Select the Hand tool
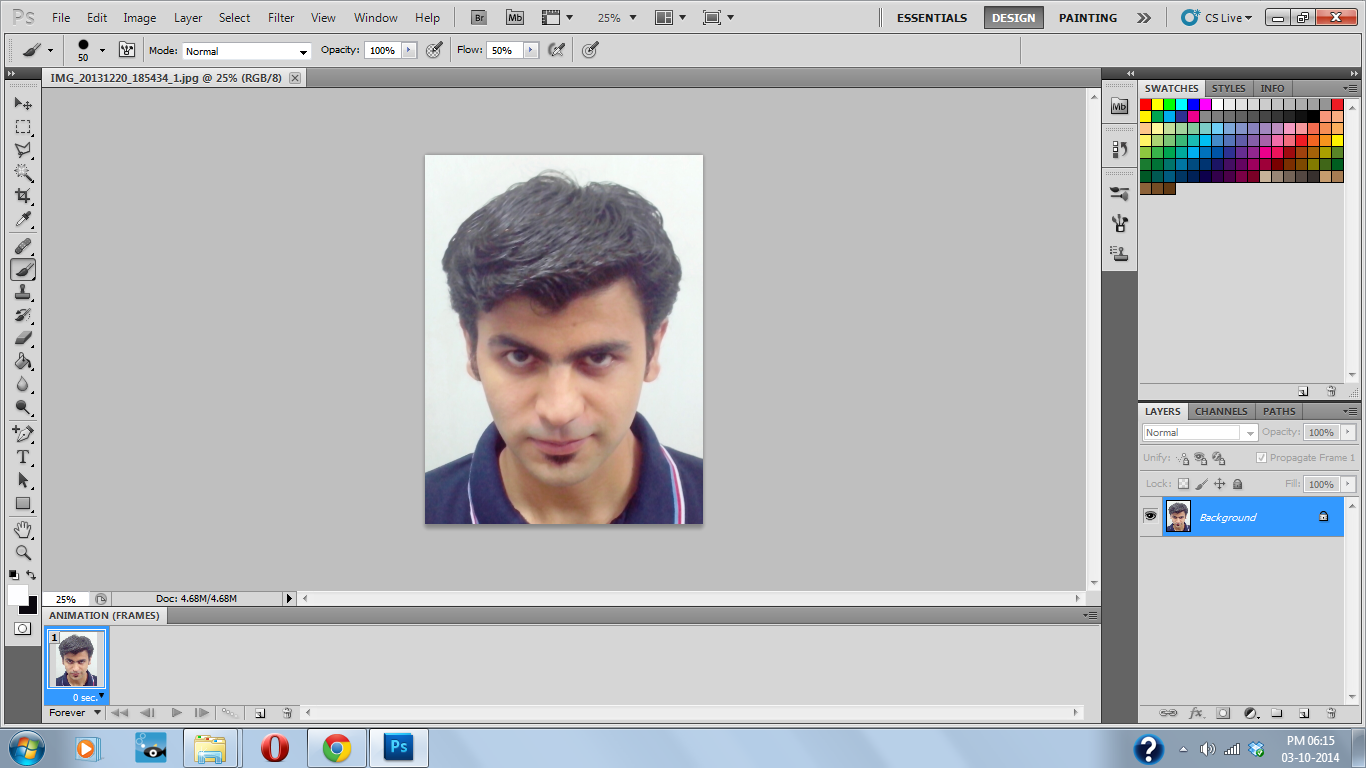The height and width of the screenshot is (768, 1366). pyautogui.click(x=22, y=529)
